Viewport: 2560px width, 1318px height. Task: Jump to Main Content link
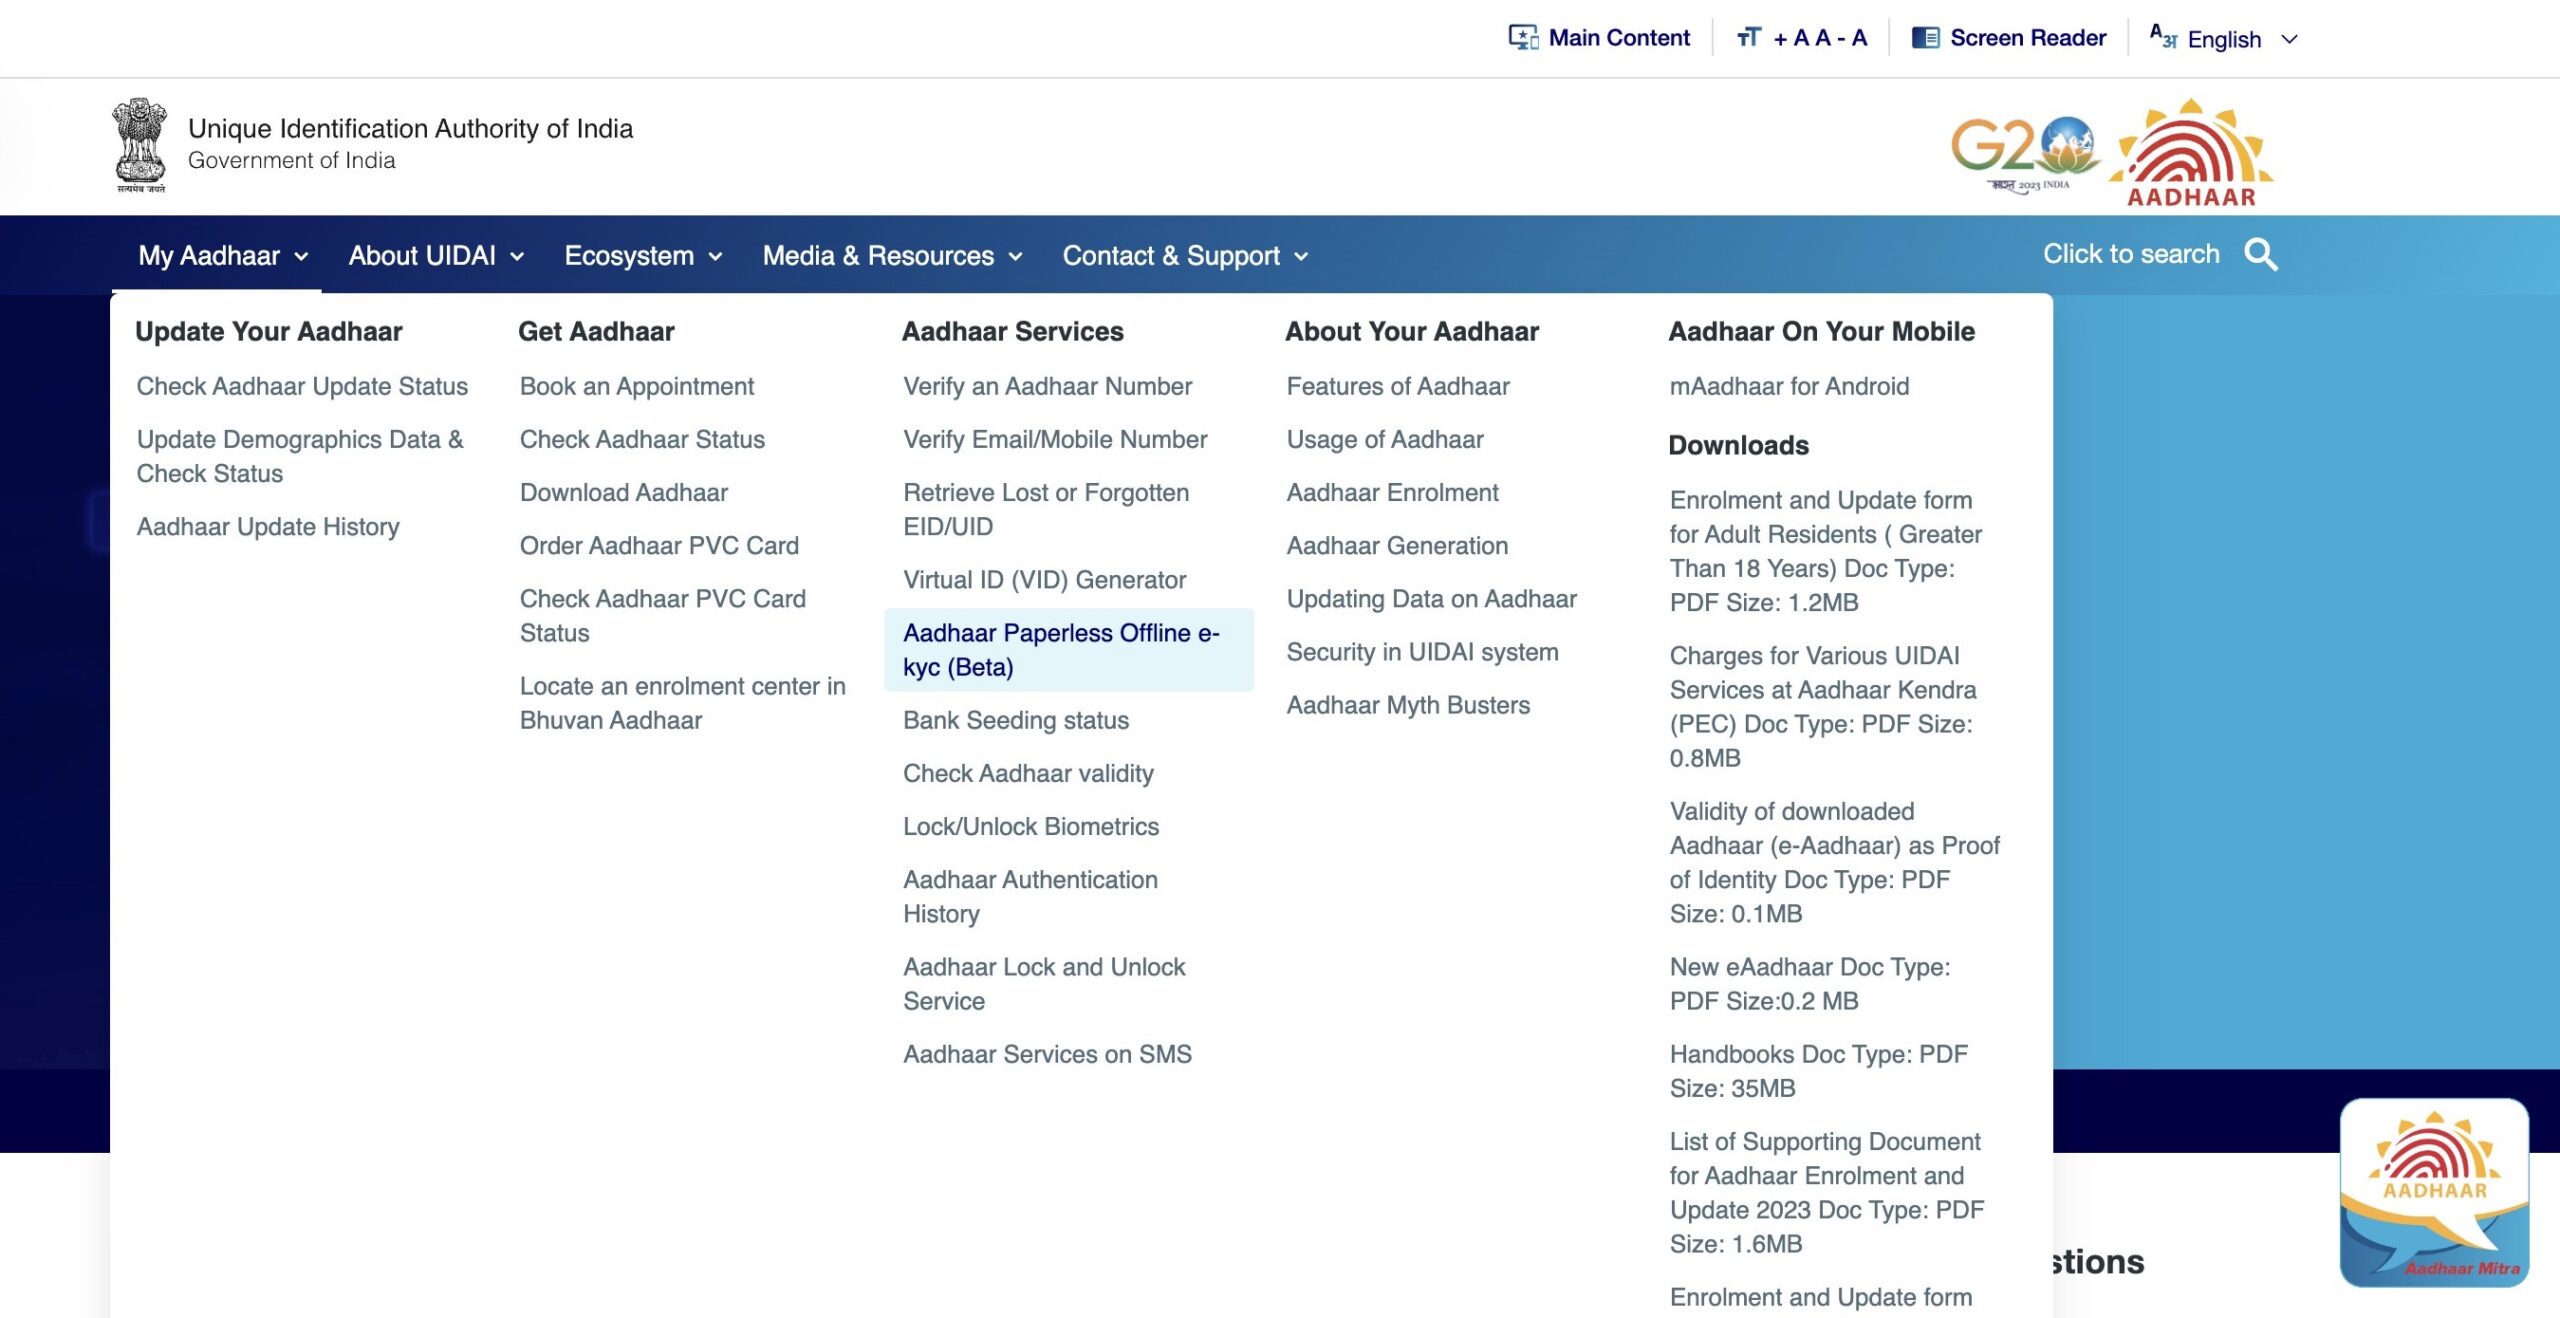(x=1619, y=38)
